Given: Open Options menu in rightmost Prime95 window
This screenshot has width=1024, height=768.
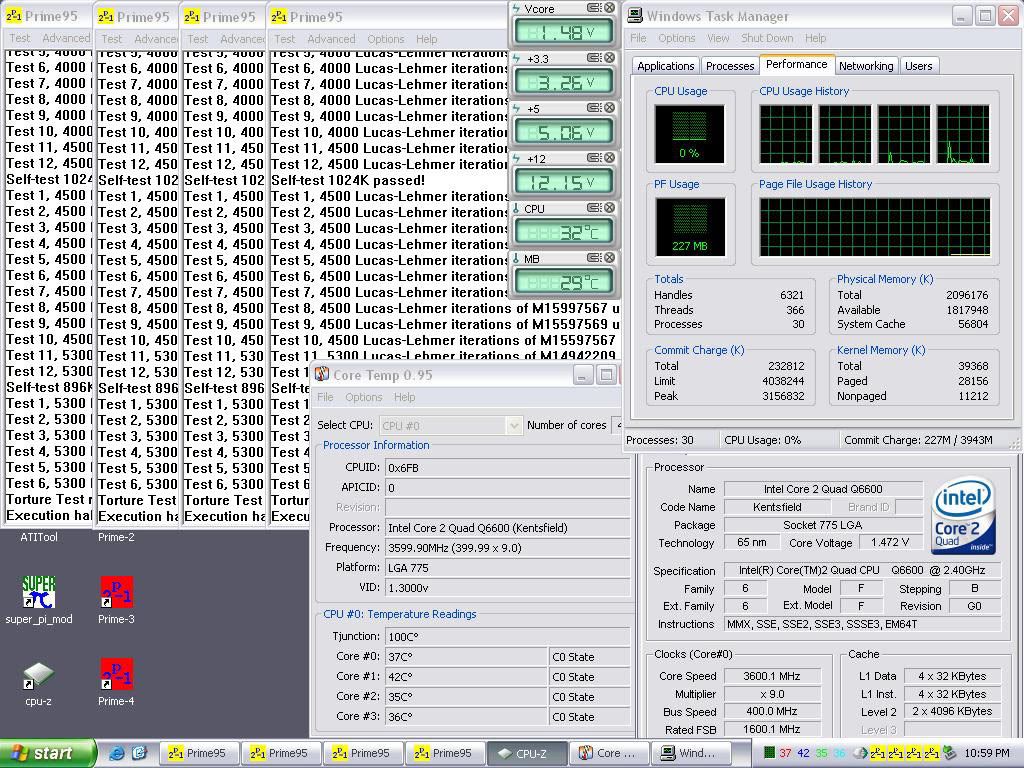Looking at the screenshot, I should [385, 39].
